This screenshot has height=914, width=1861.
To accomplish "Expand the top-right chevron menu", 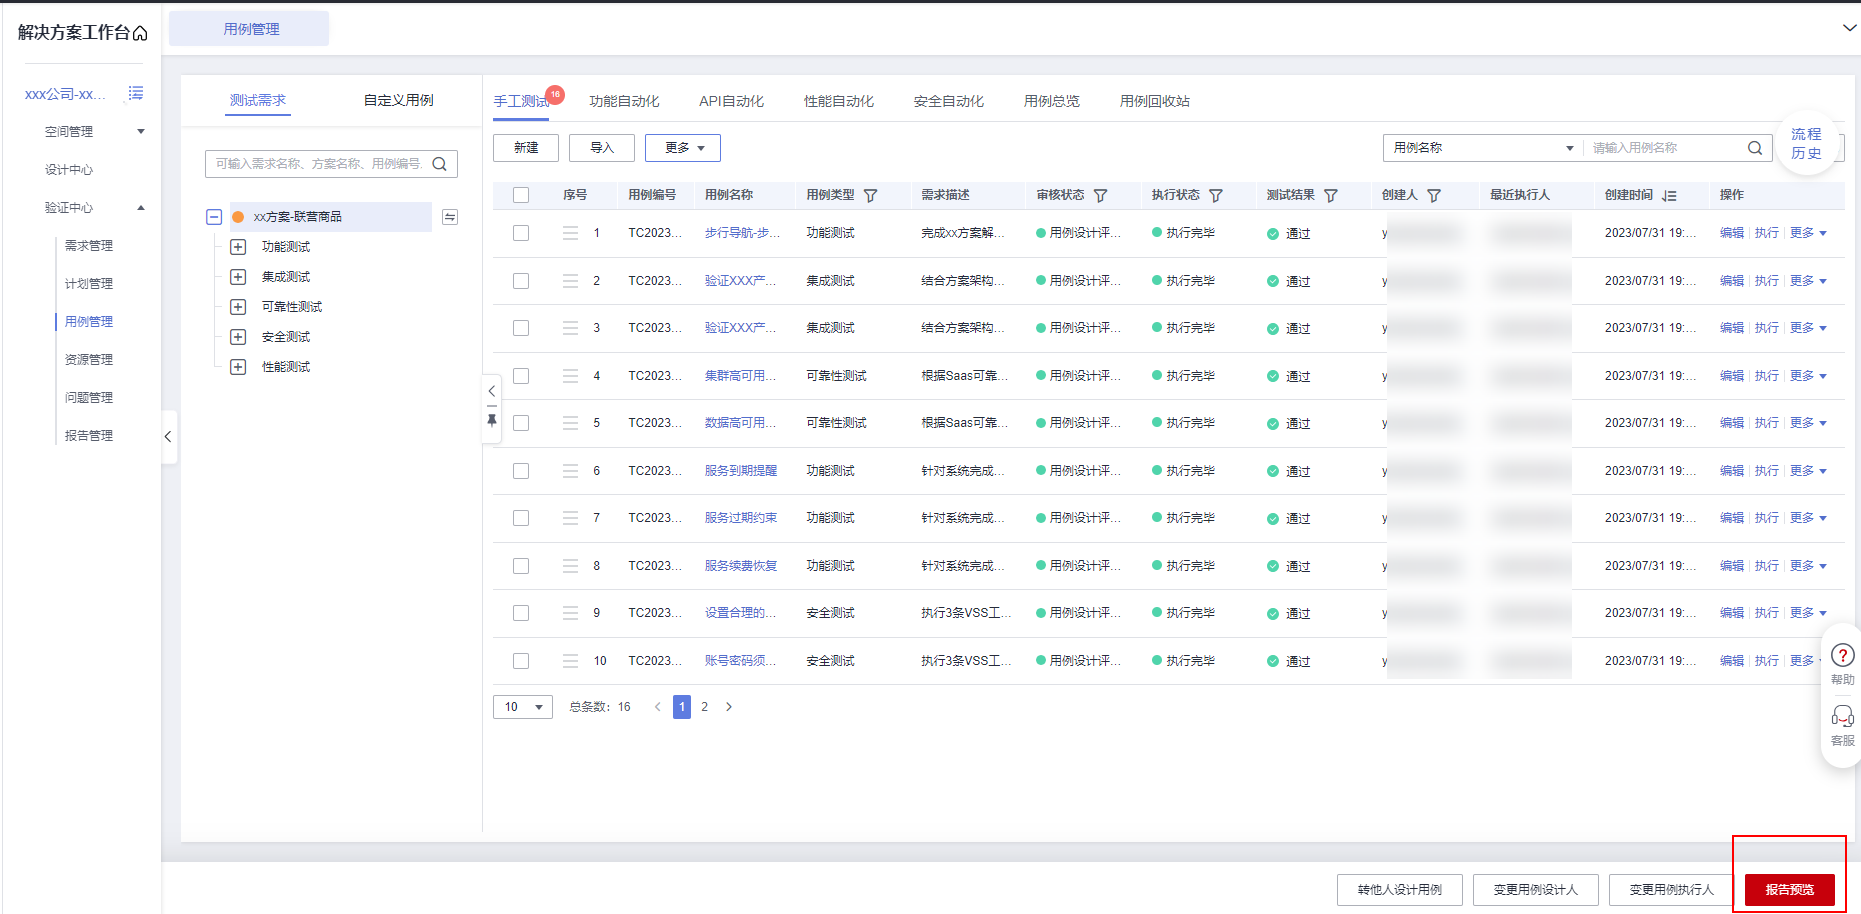I will click(x=1849, y=28).
